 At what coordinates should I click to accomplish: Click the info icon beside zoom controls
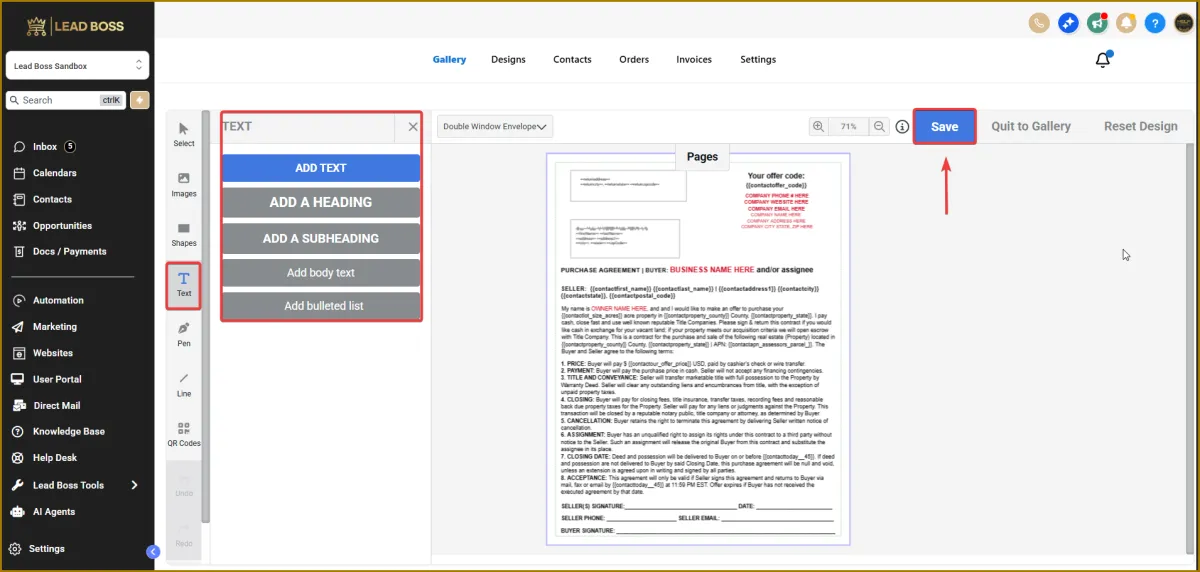click(902, 127)
